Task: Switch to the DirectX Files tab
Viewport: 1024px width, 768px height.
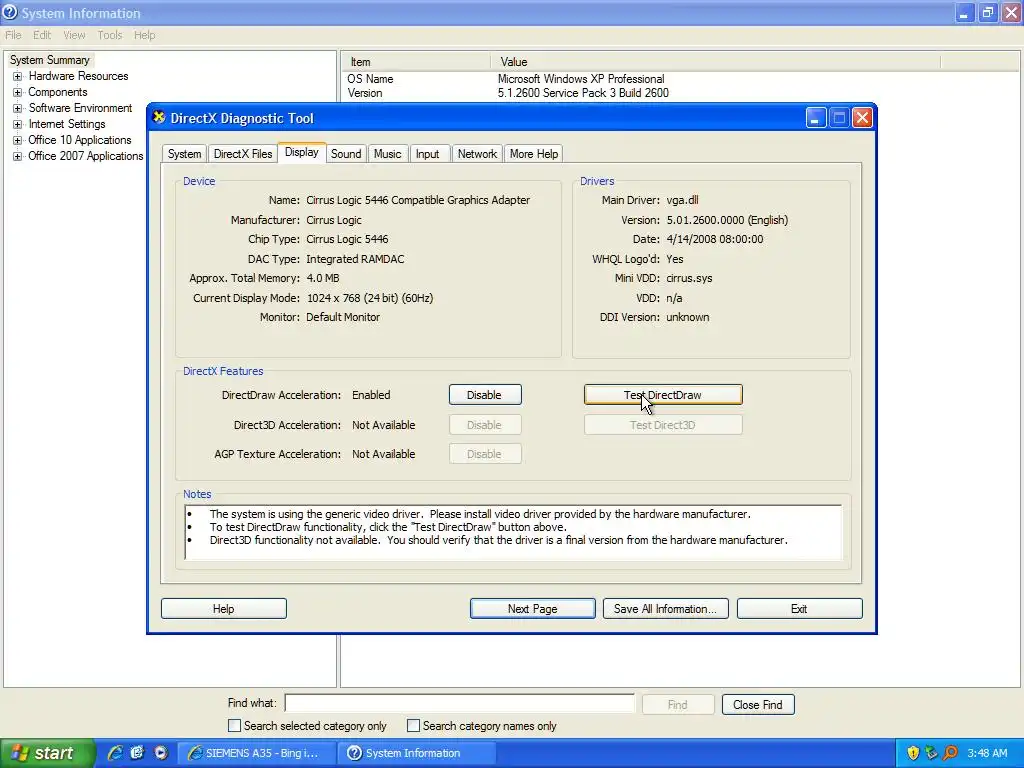Action: 243,154
